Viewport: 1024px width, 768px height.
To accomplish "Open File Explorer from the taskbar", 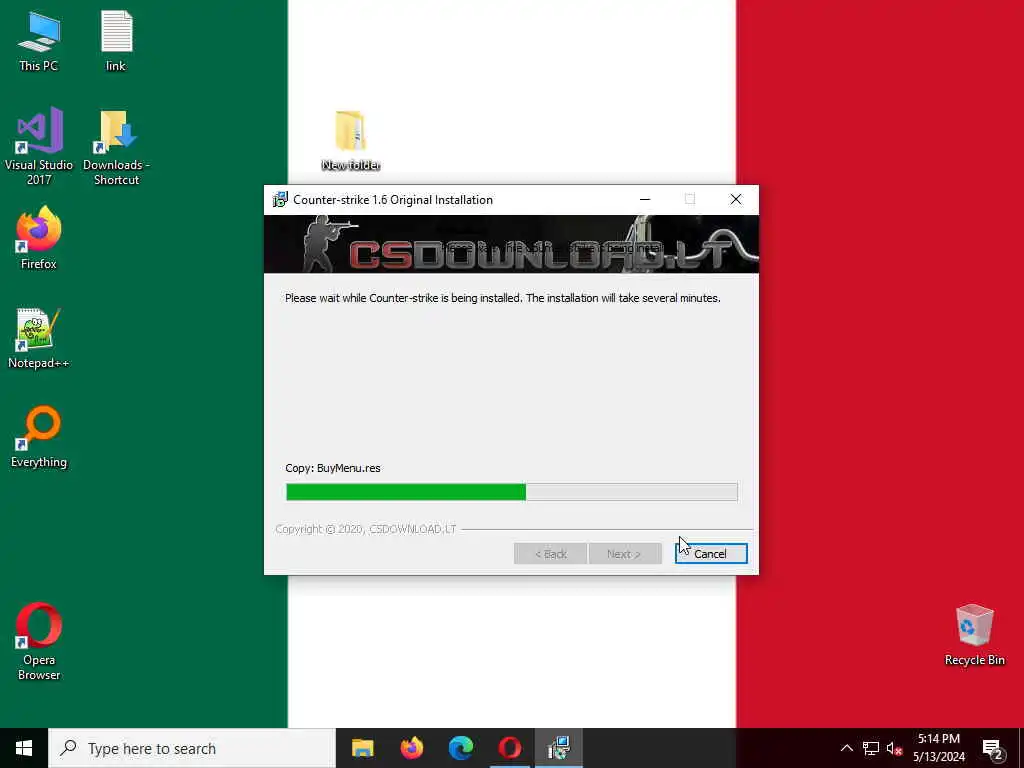I will [x=362, y=748].
